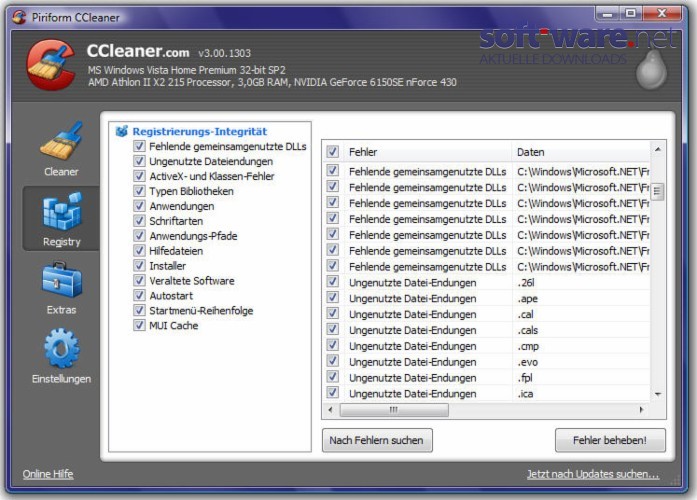
Task: Click the Piriform CCleaner title bar icon
Action: tap(19, 17)
